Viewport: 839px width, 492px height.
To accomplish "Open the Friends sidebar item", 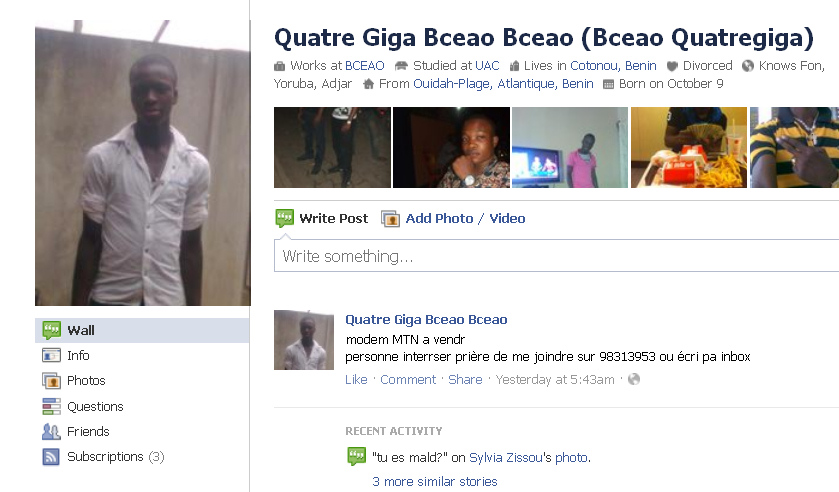I will pyautogui.click(x=88, y=432).
